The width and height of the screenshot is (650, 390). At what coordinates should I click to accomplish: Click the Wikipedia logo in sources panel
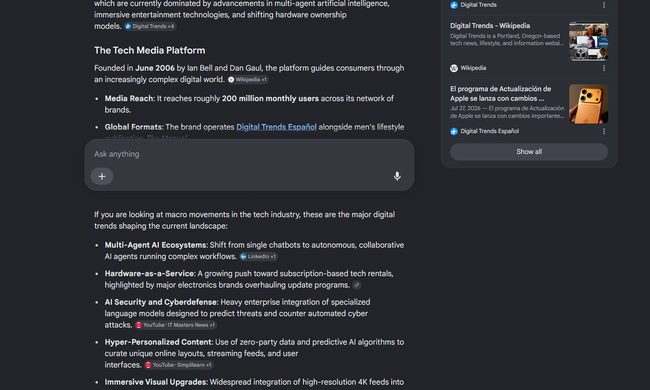pyautogui.click(x=454, y=68)
